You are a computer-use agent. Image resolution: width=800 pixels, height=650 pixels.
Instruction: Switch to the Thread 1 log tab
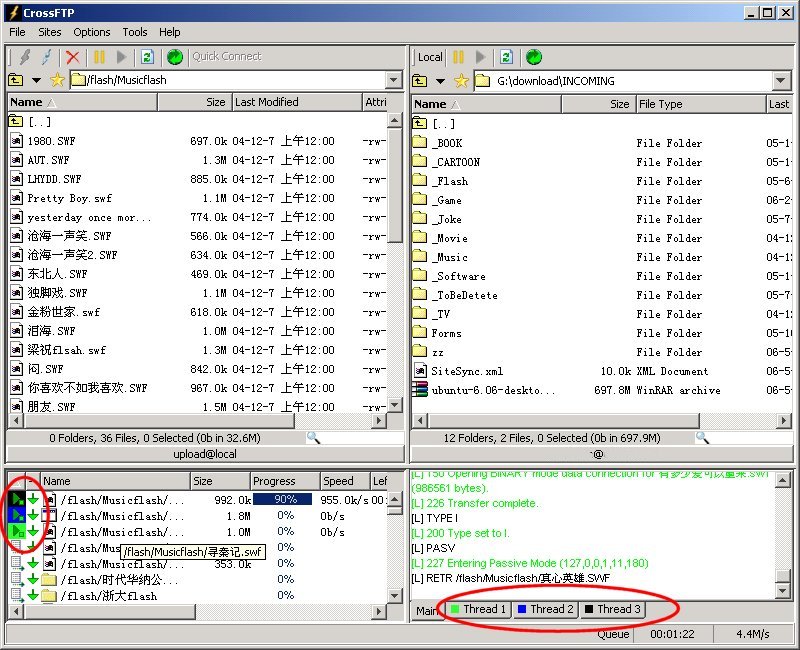pos(479,609)
